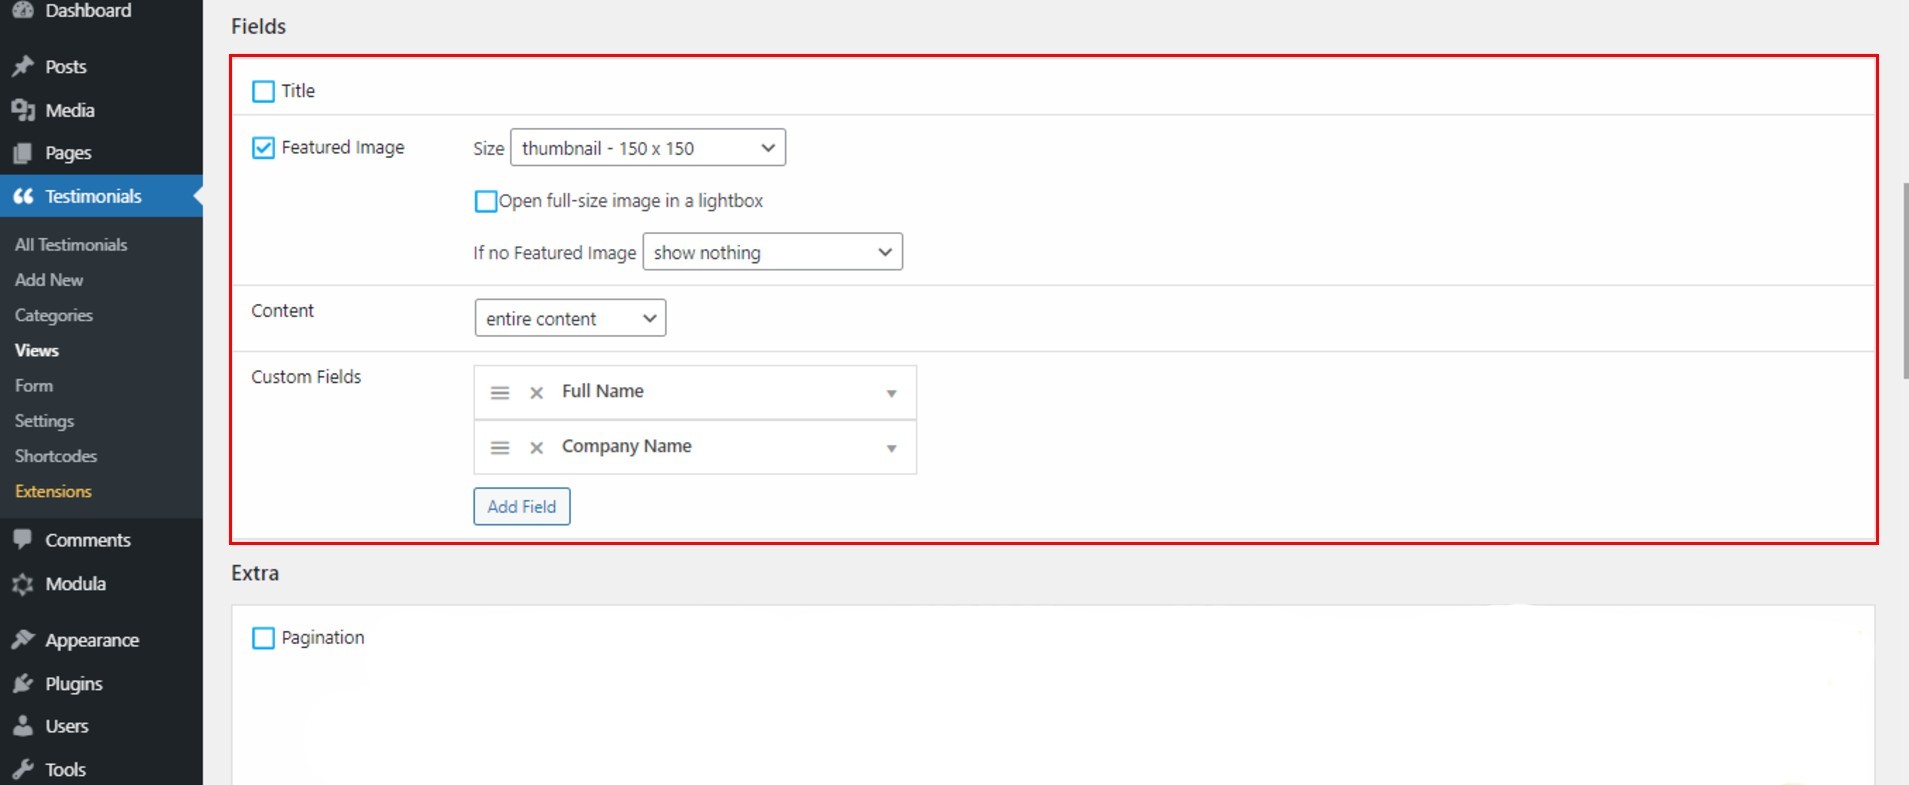1909x785 pixels.
Task: Click the Custom Fields label
Action: (306, 377)
